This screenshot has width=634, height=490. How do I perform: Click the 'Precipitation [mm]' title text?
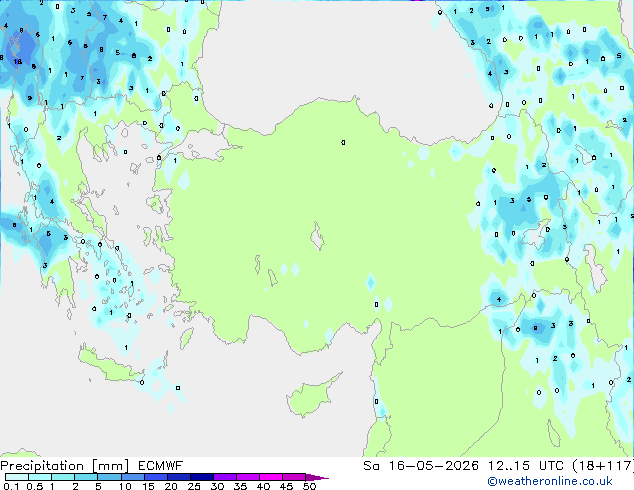(x=65, y=466)
